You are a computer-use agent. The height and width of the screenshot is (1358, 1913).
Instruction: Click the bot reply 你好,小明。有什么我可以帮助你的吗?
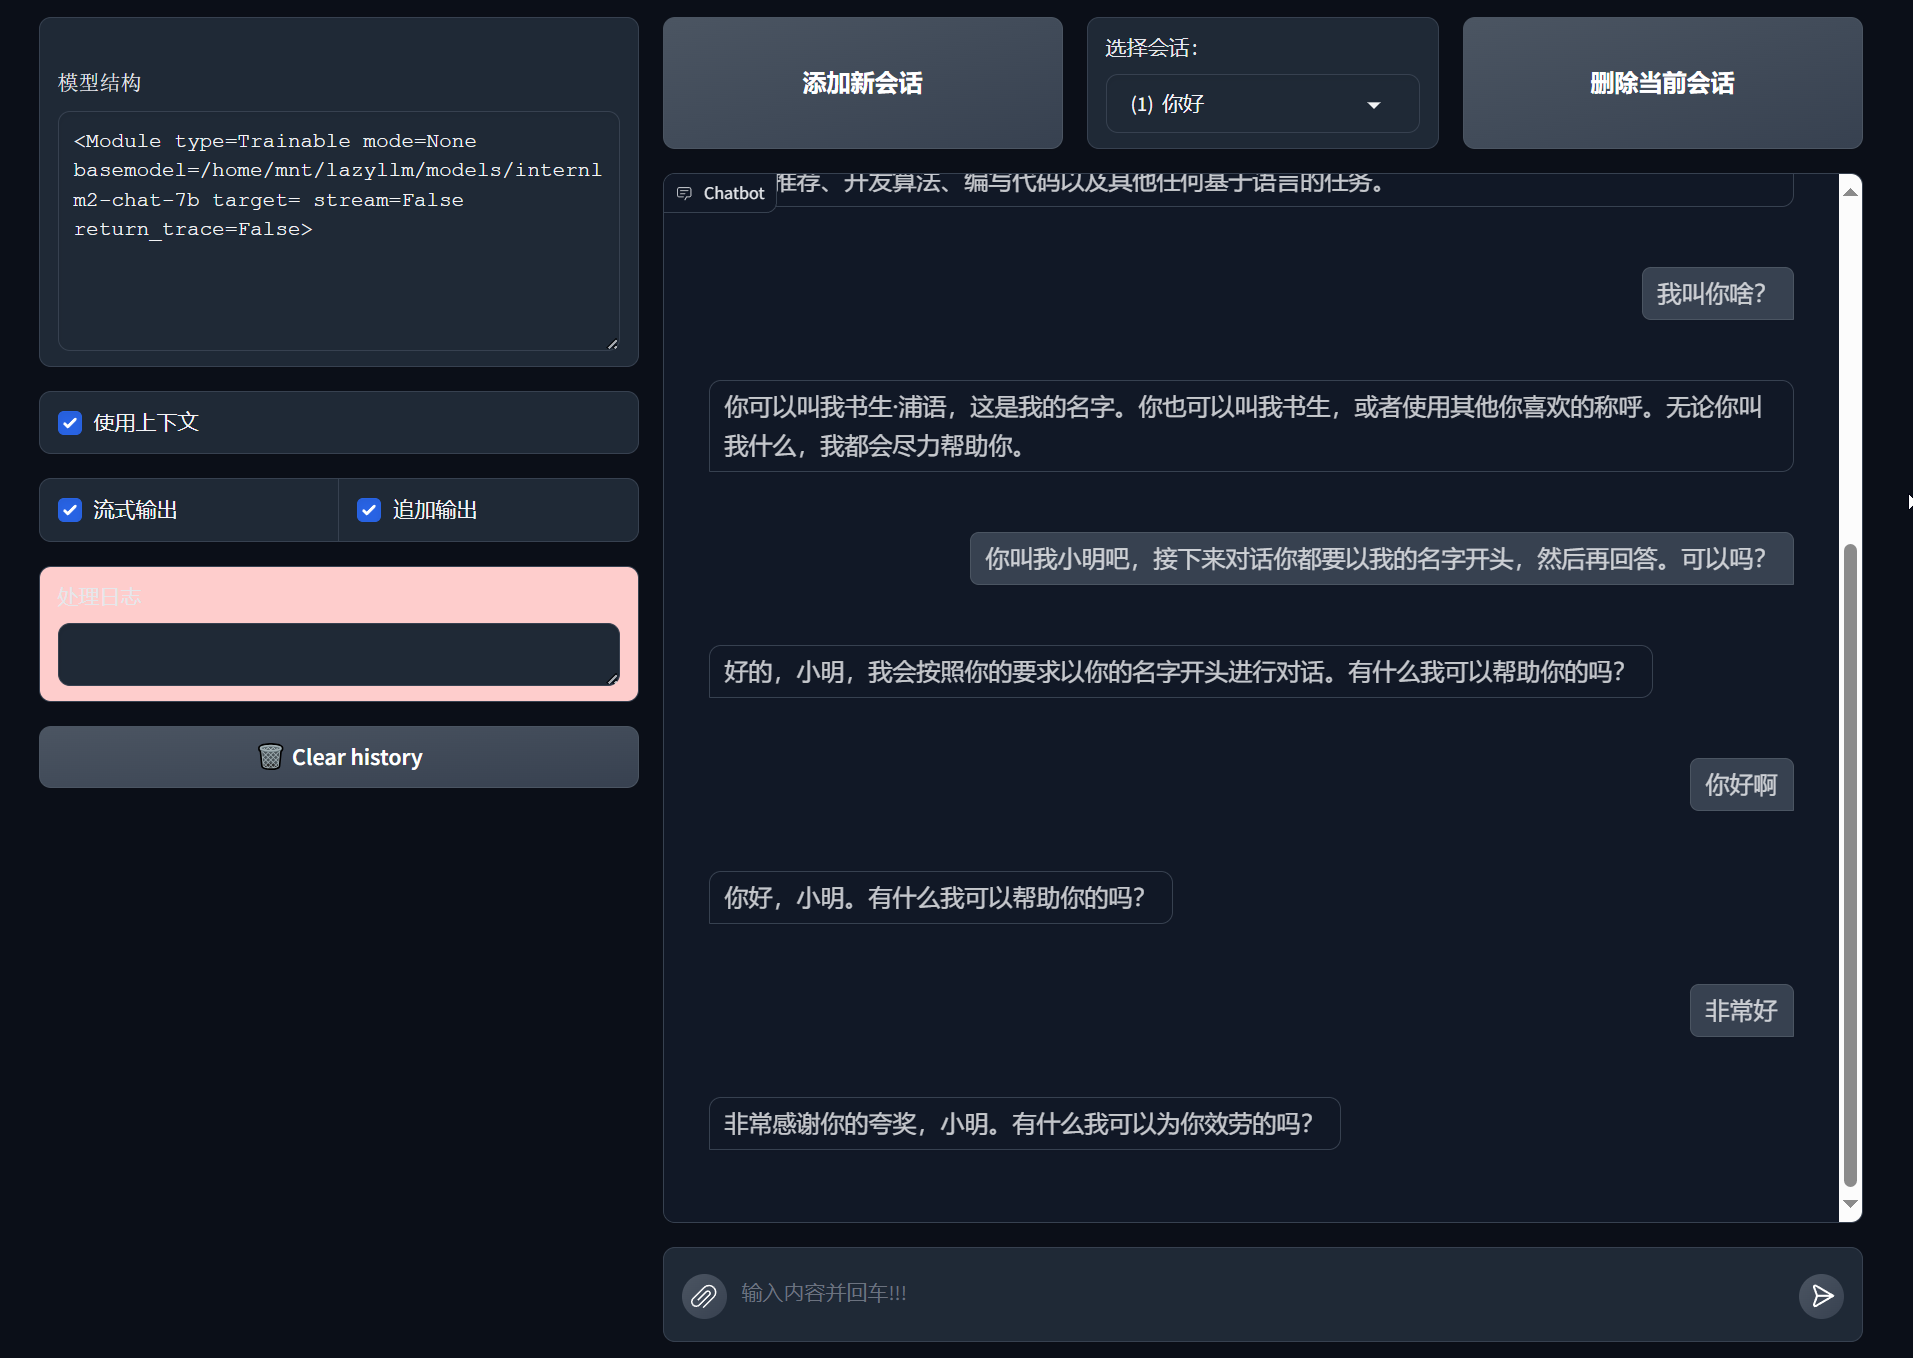(940, 898)
